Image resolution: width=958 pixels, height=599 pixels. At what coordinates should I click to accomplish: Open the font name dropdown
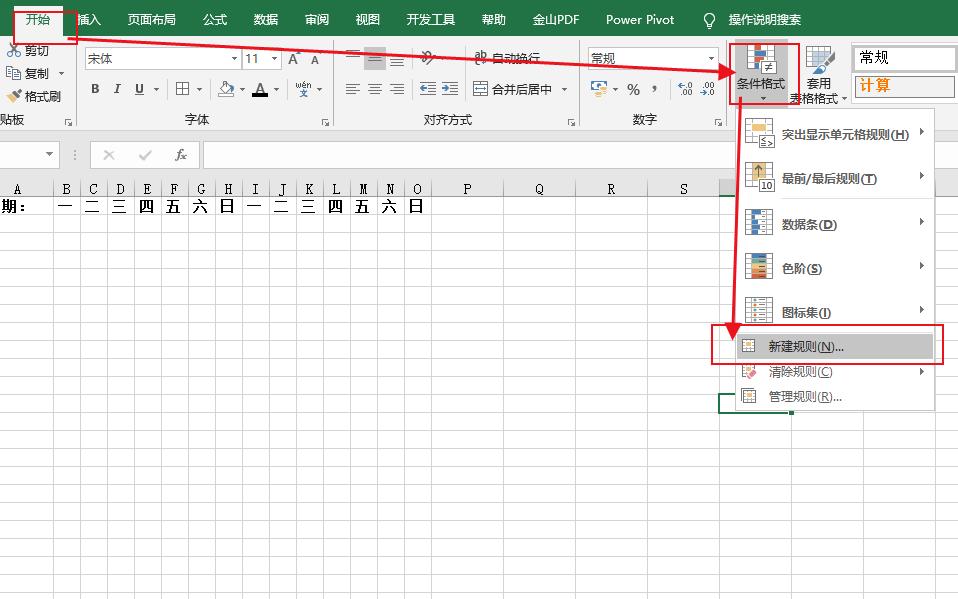pyautogui.click(x=234, y=58)
